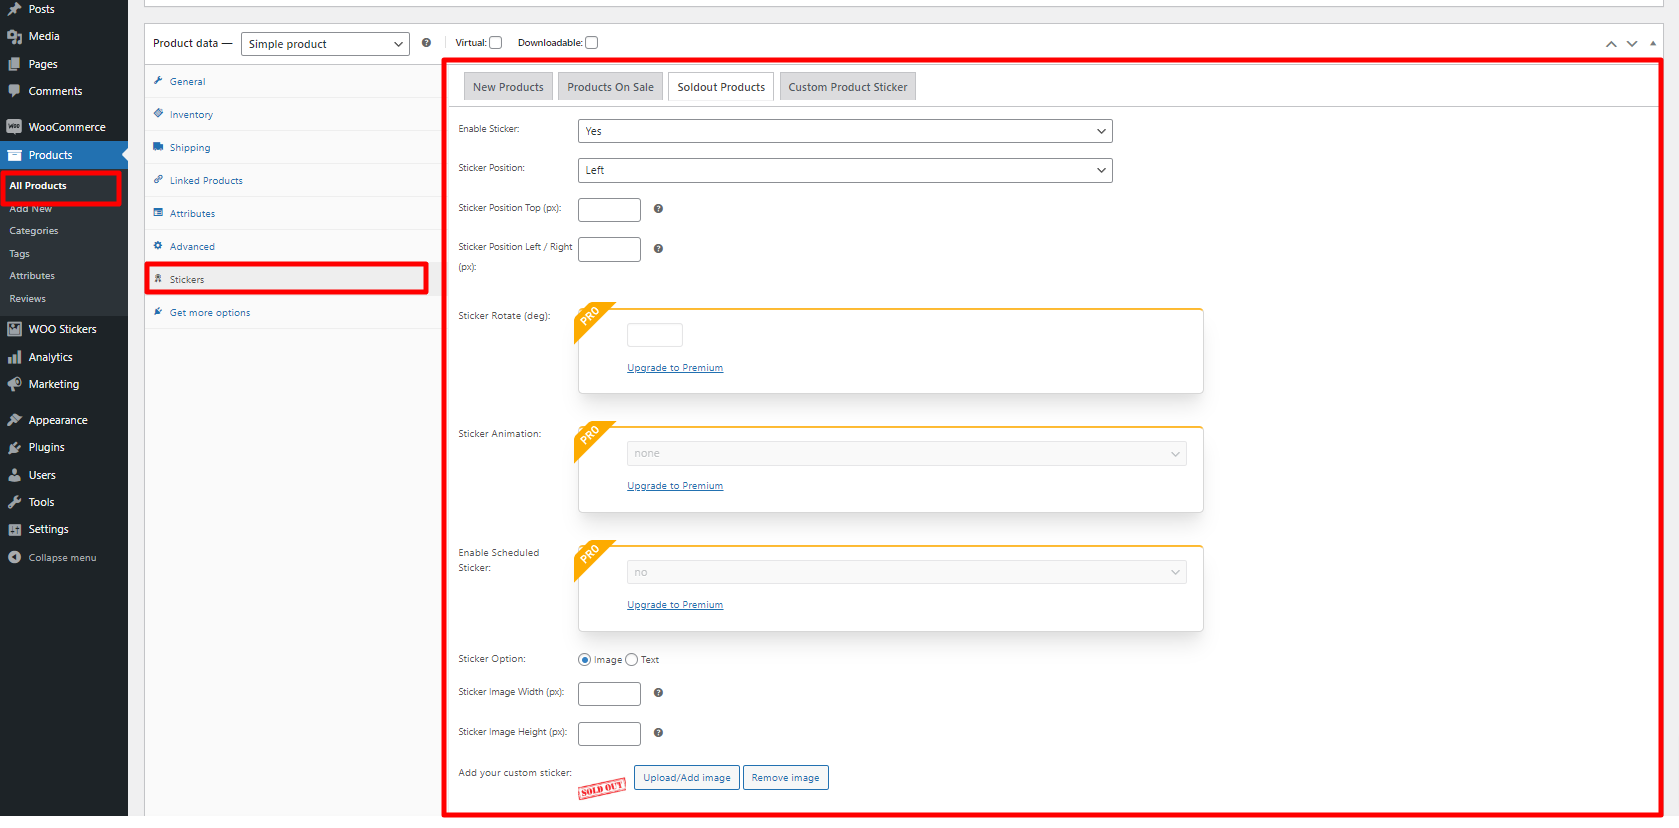Click the Remove image button
The height and width of the screenshot is (828, 1679).
tap(785, 778)
